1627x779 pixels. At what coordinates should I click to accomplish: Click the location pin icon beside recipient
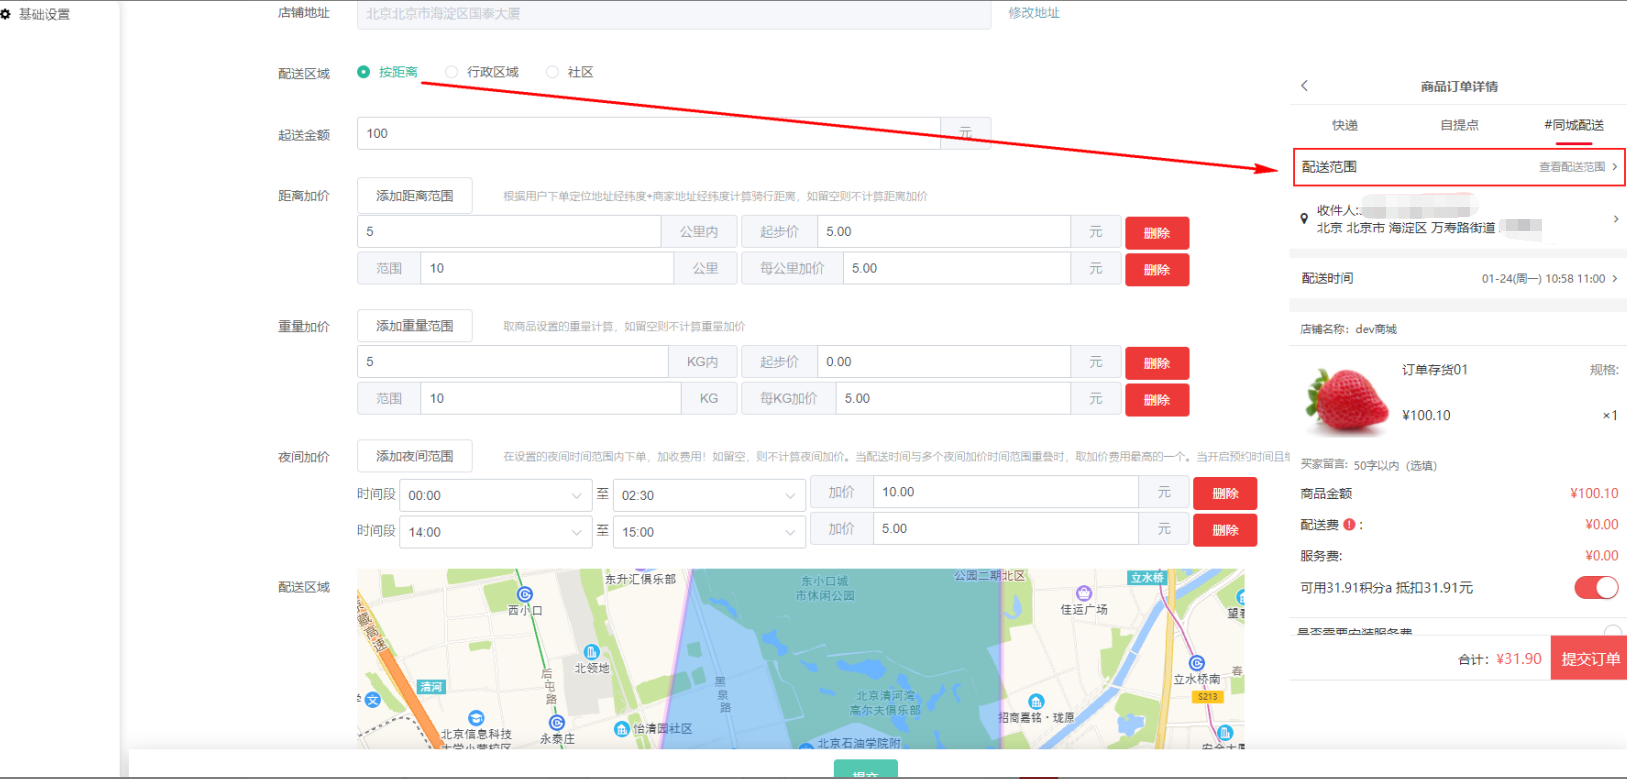1304,219
